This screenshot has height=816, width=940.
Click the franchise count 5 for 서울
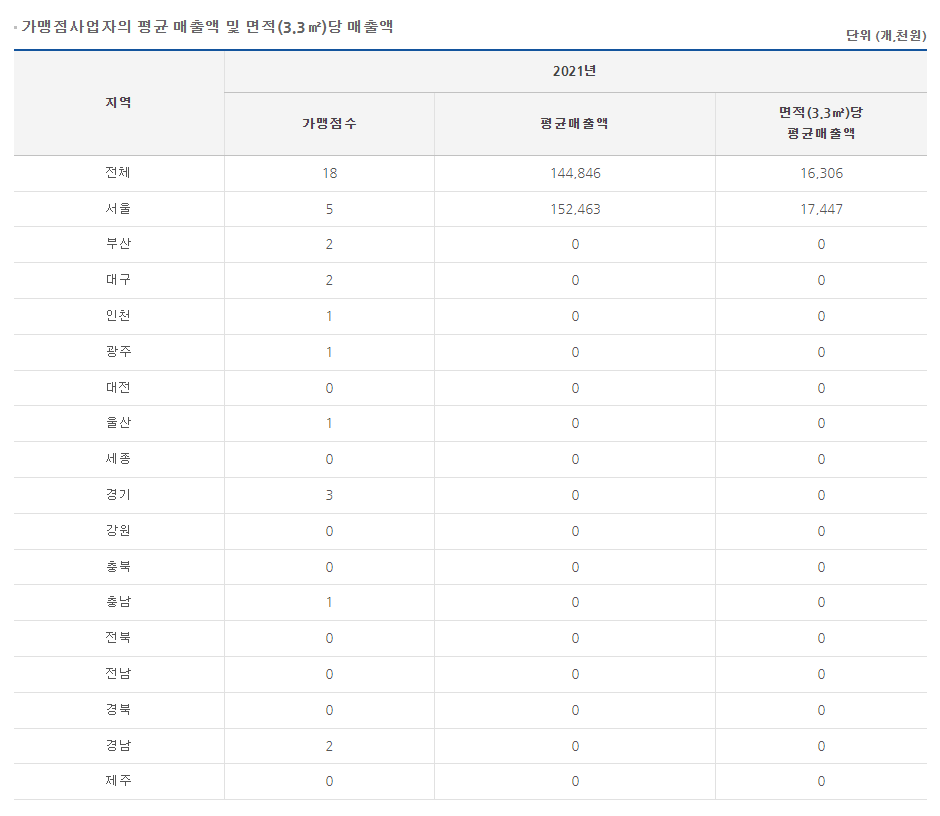pyautogui.click(x=329, y=209)
